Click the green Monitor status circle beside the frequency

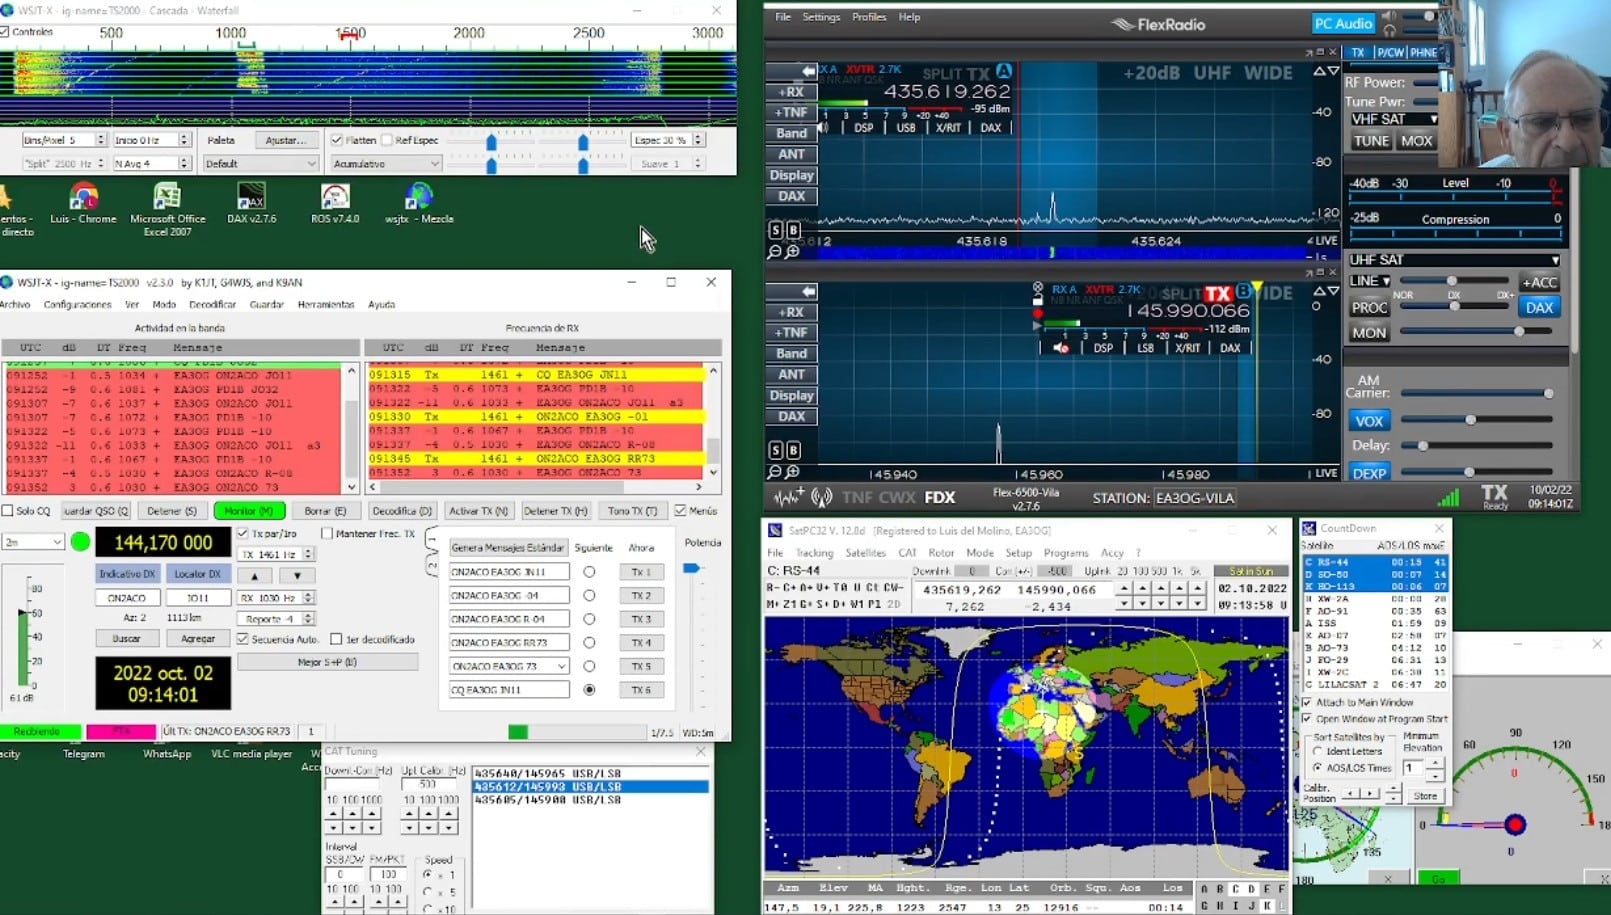click(x=80, y=542)
